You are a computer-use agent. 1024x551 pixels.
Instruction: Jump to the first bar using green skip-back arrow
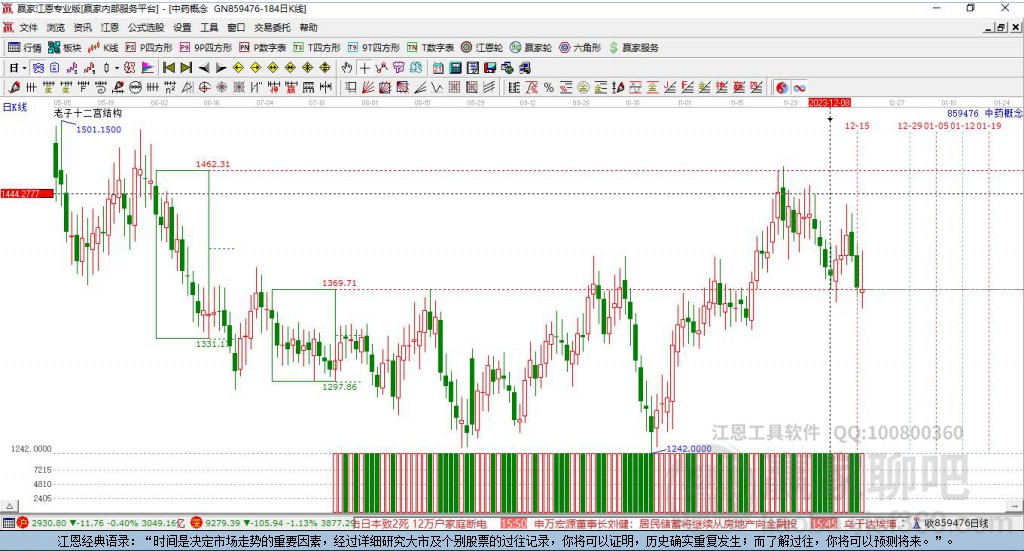click(168, 68)
